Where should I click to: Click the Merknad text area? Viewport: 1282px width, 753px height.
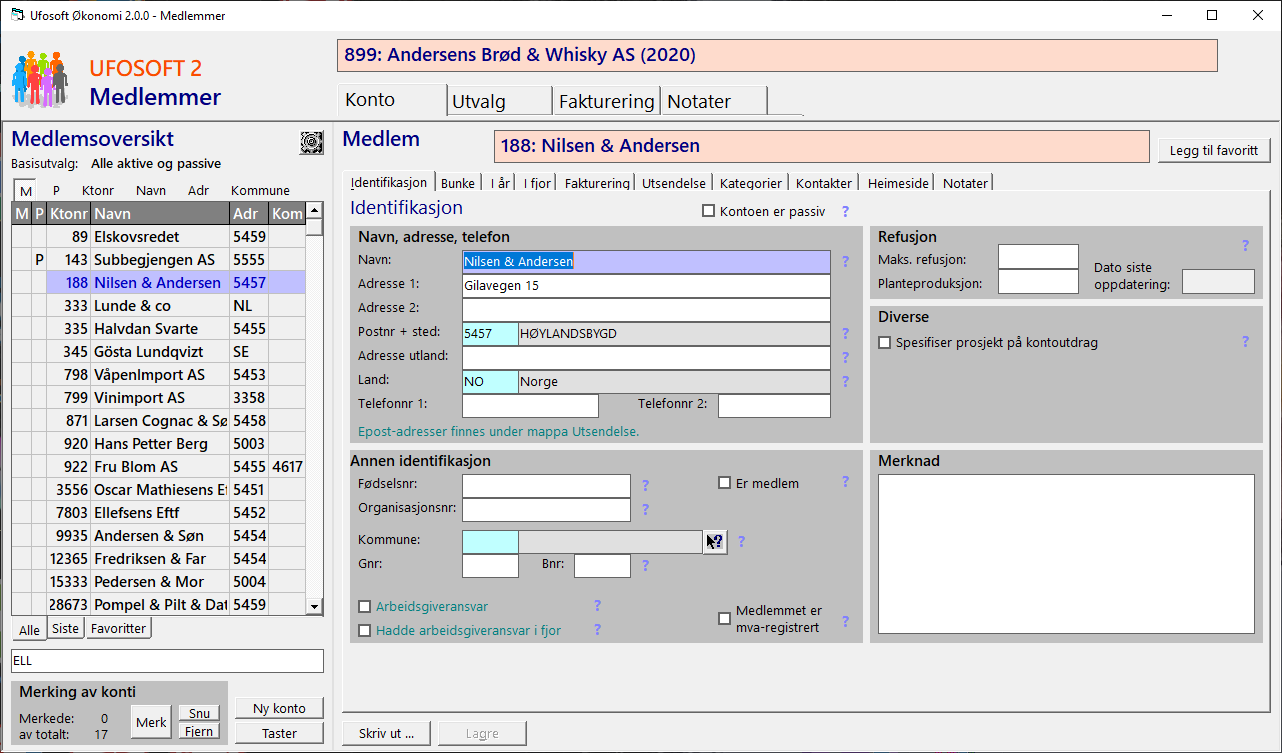1066,553
